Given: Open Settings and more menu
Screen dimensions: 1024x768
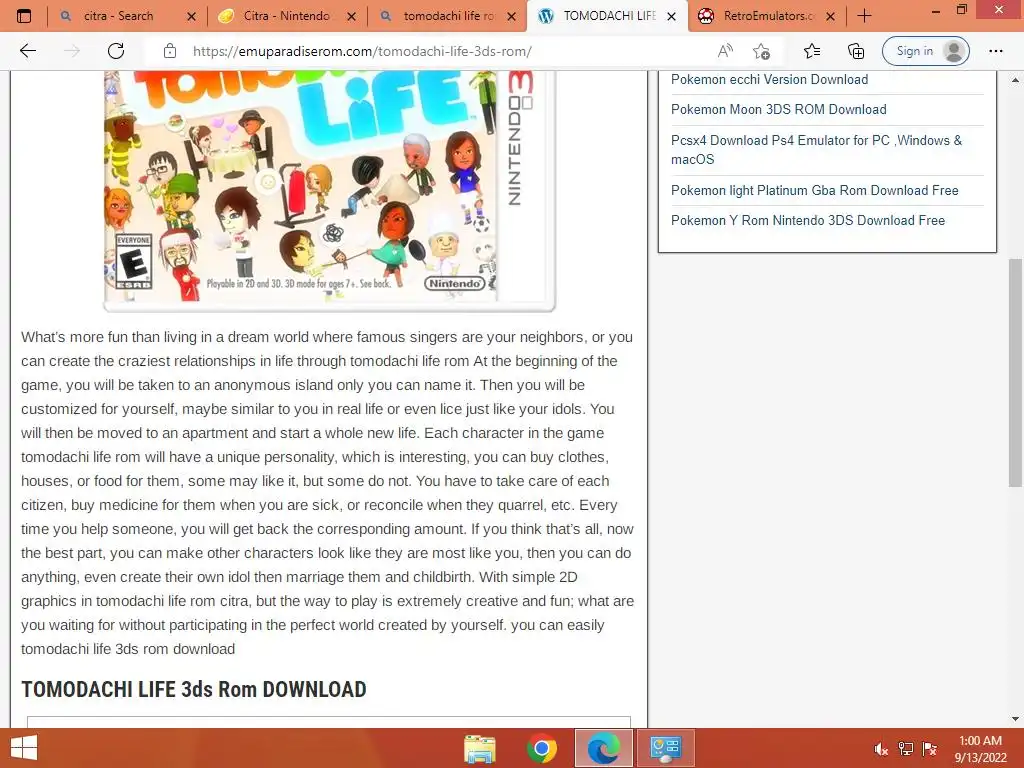Looking at the screenshot, I should (x=995, y=51).
